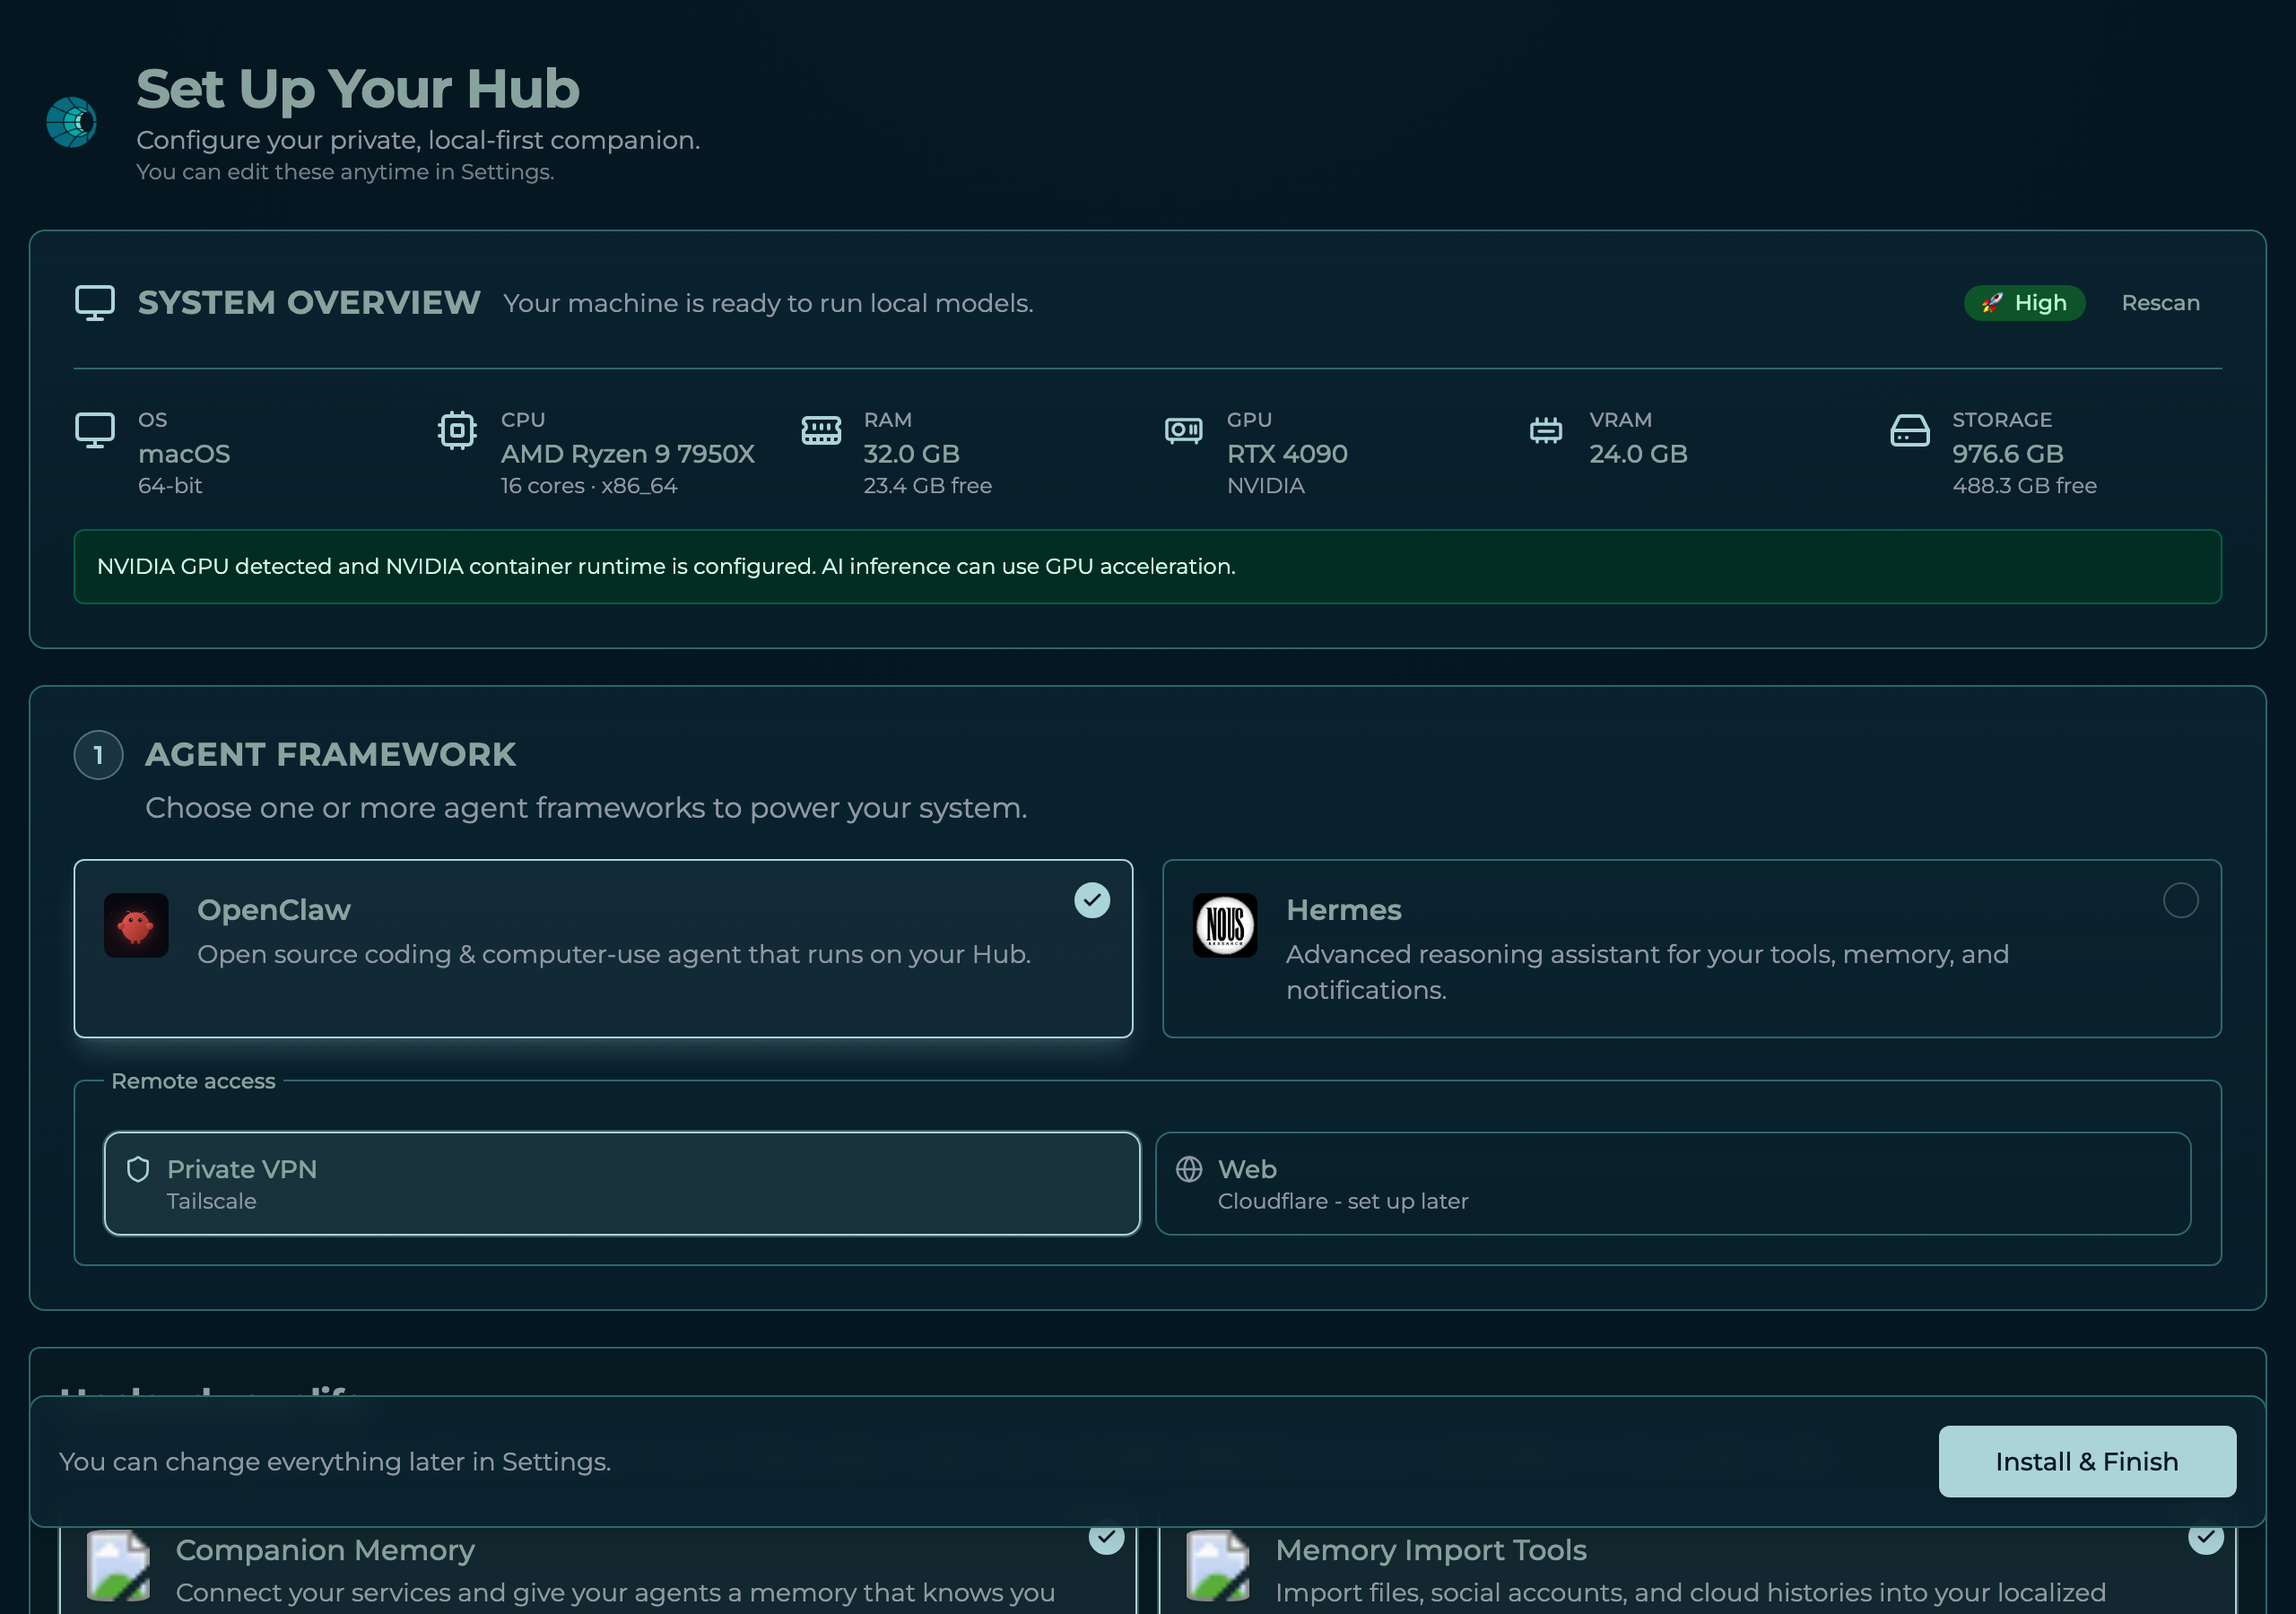Click the Private VPN shield icon

pyautogui.click(x=138, y=1169)
